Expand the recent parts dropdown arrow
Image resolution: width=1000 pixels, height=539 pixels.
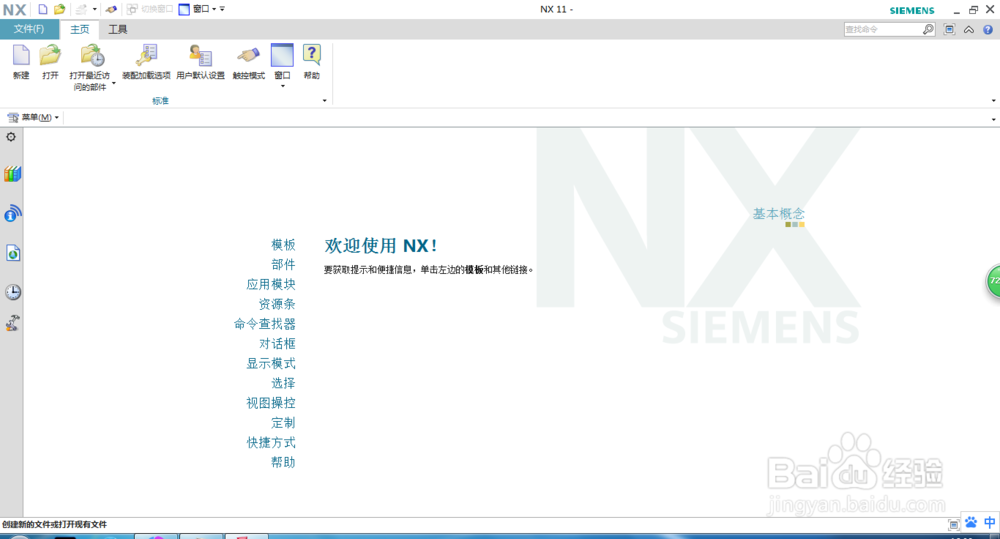click(x=114, y=84)
